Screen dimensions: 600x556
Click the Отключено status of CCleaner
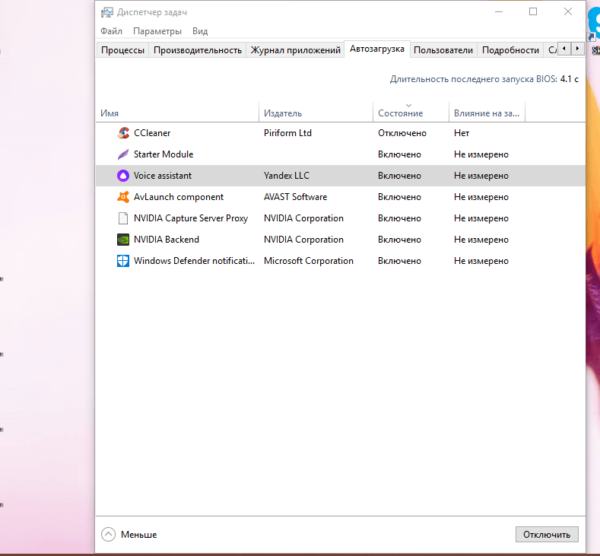[x=402, y=133]
